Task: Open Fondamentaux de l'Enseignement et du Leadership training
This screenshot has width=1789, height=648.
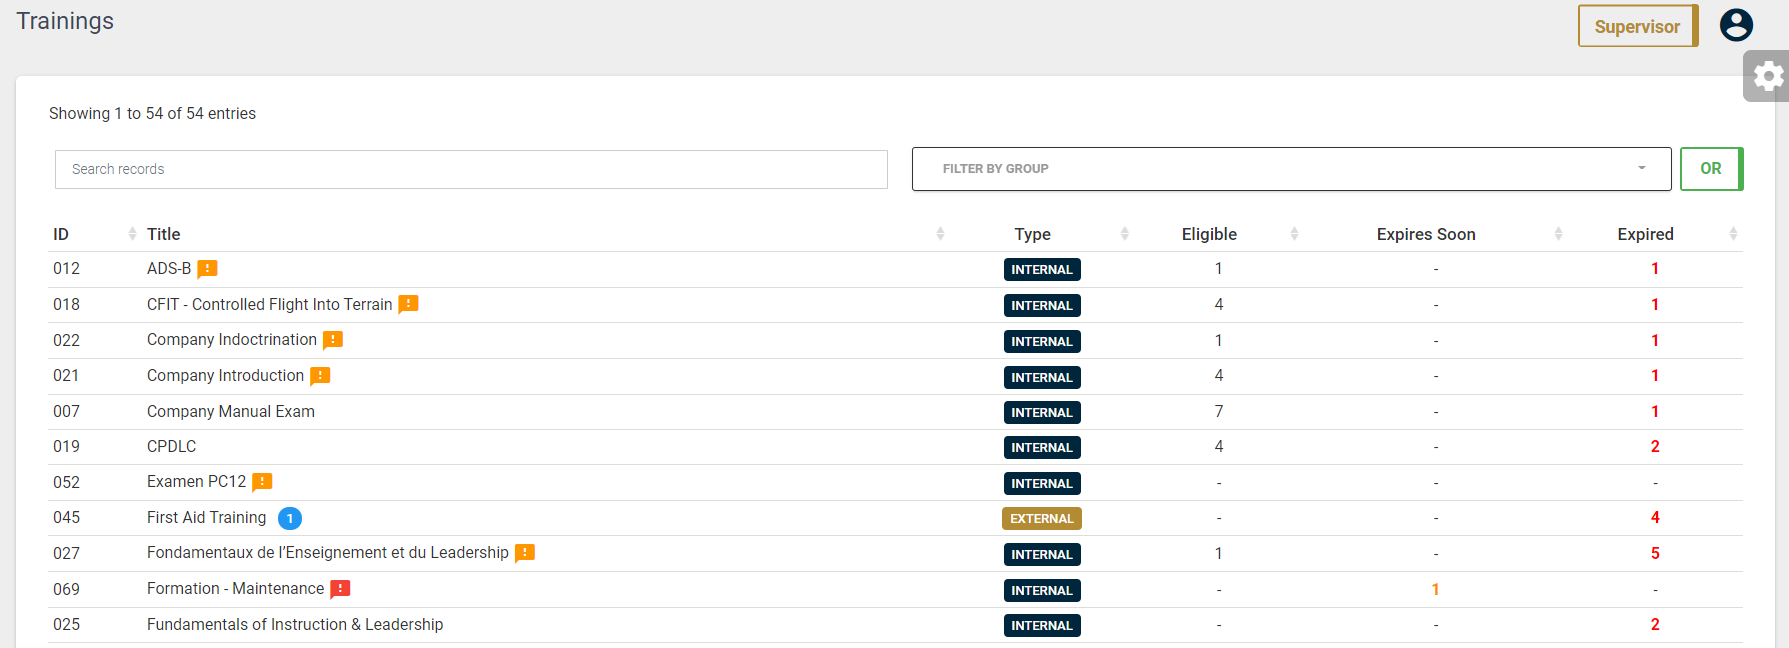Action: pos(328,553)
